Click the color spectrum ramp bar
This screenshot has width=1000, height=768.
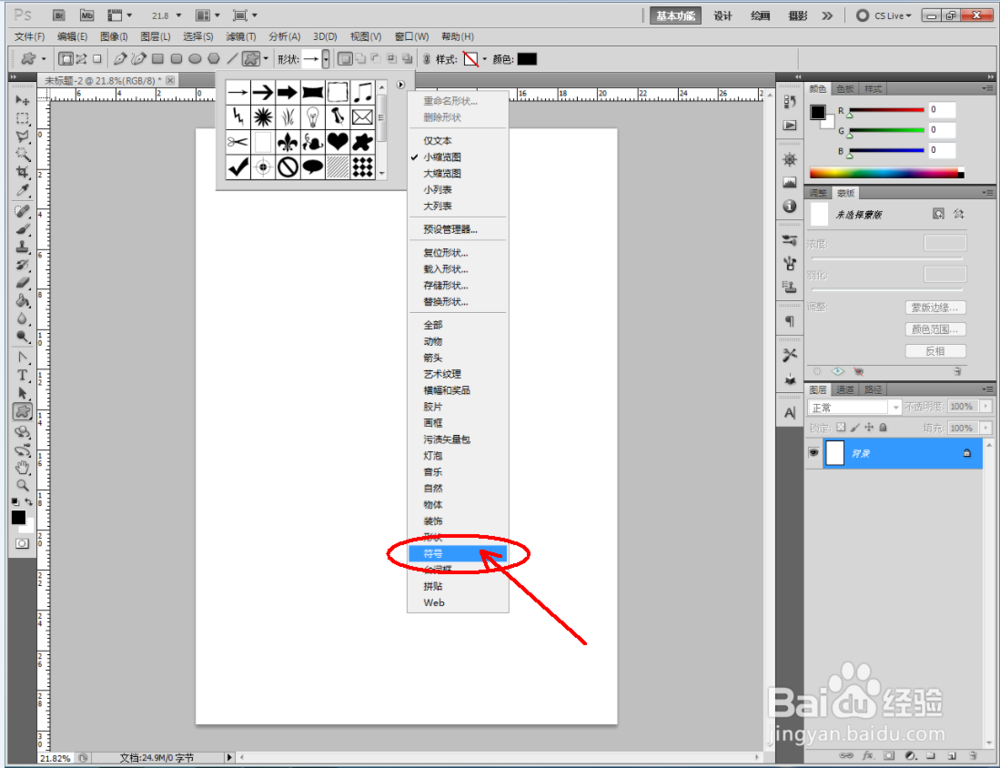[886, 173]
